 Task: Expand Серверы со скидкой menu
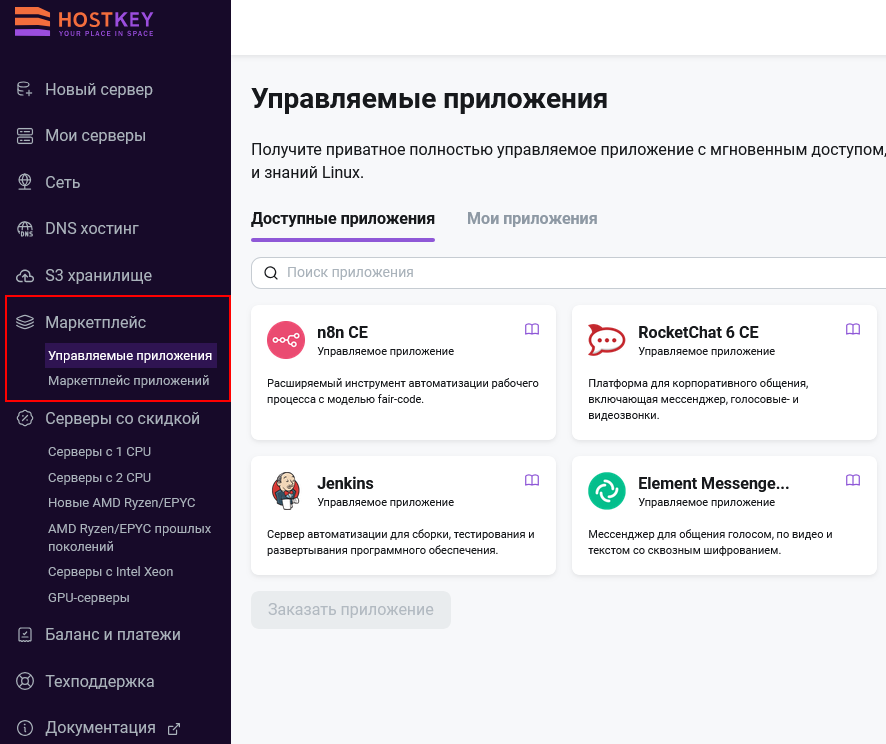click(x=122, y=419)
